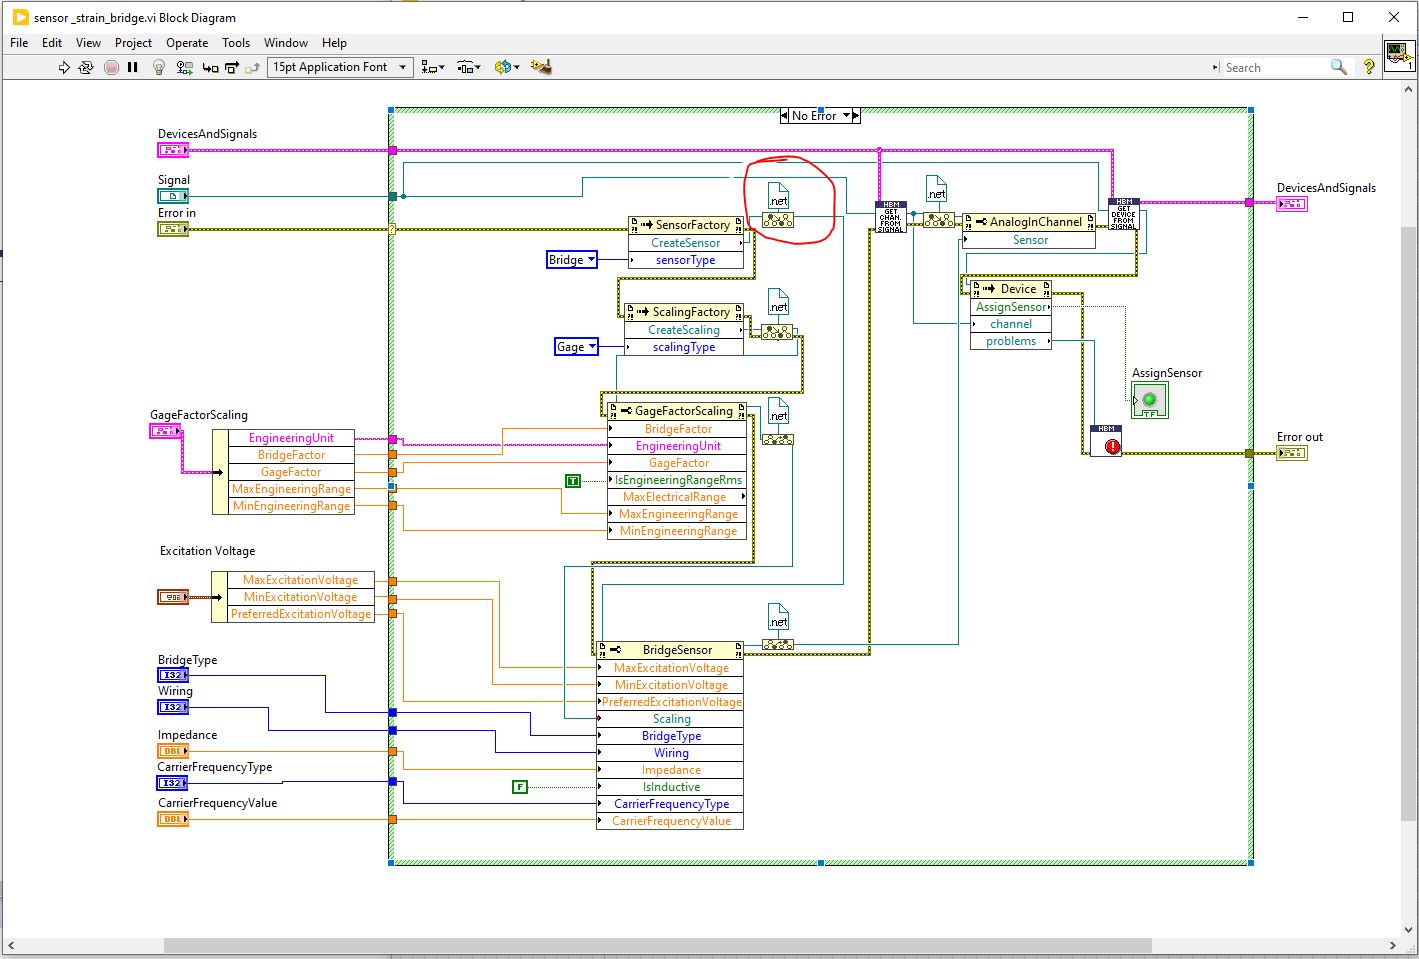Toggle Retain Wire Values button

[x=184, y=67]
